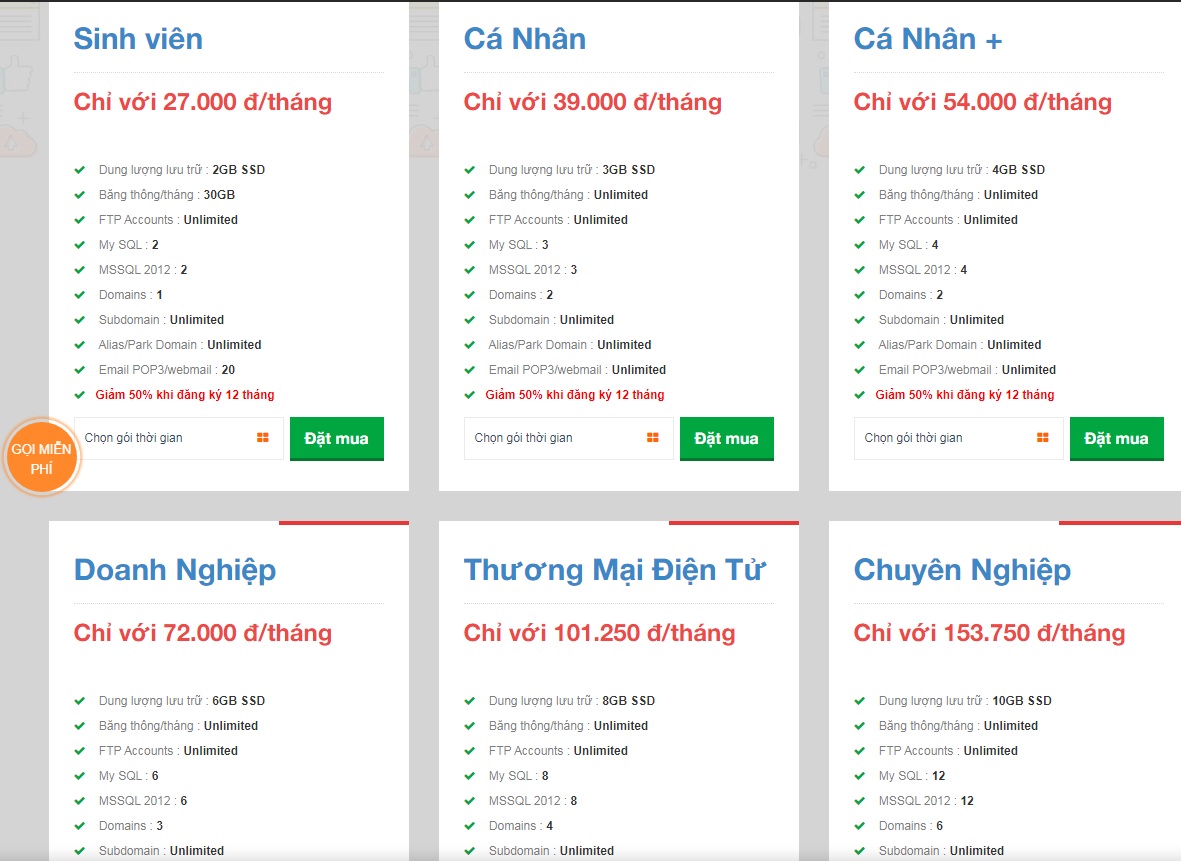Click green checkmark beside Sinh viên 2GB SSD storage
Image resolution: width=1181 pixels, height=861 pixels.
80,170
